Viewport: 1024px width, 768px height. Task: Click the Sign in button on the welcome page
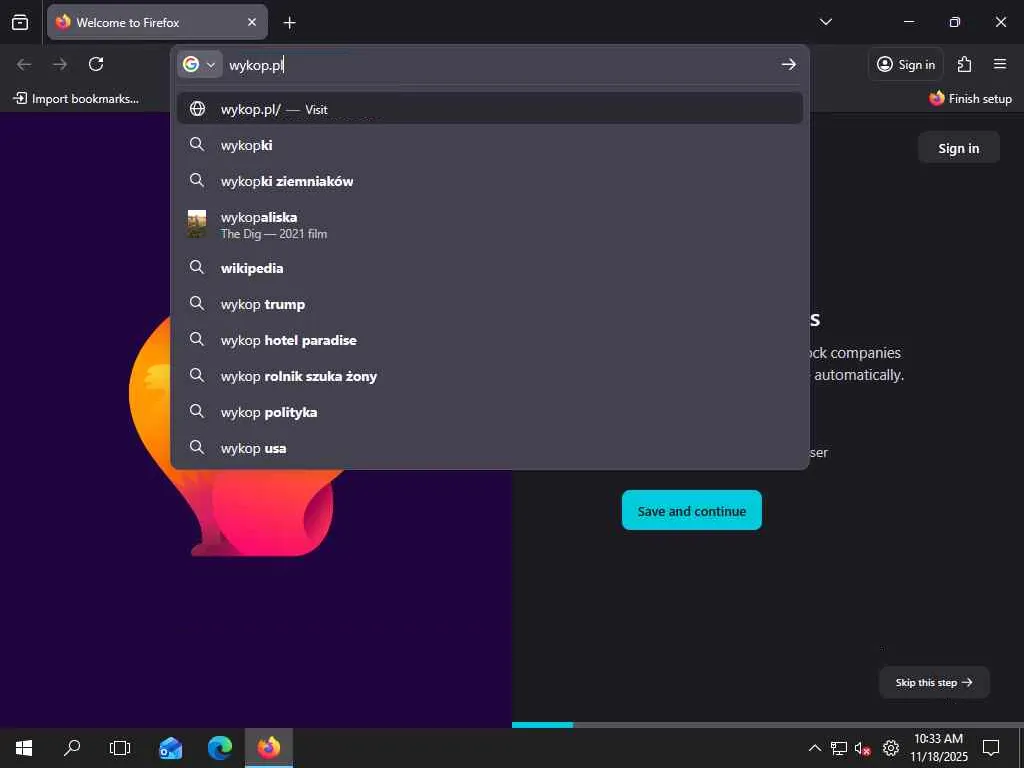point(958,148)
